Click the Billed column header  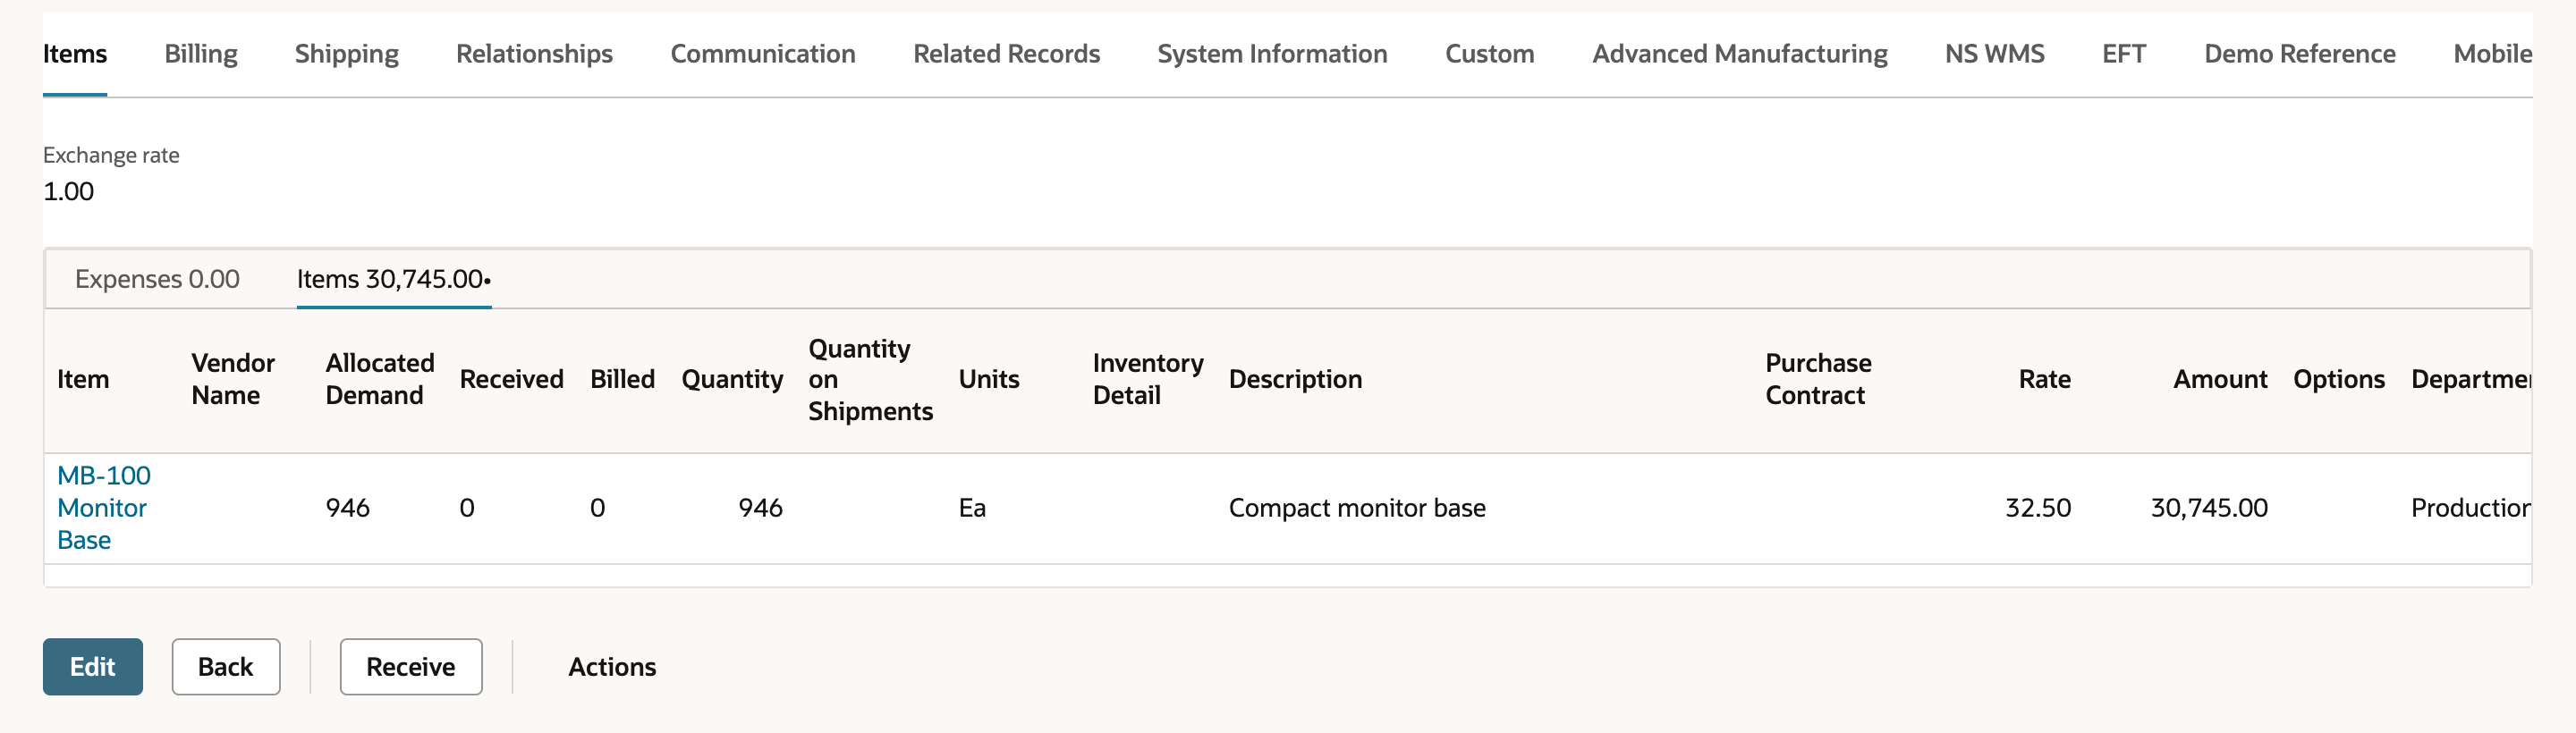coord(622,380)
